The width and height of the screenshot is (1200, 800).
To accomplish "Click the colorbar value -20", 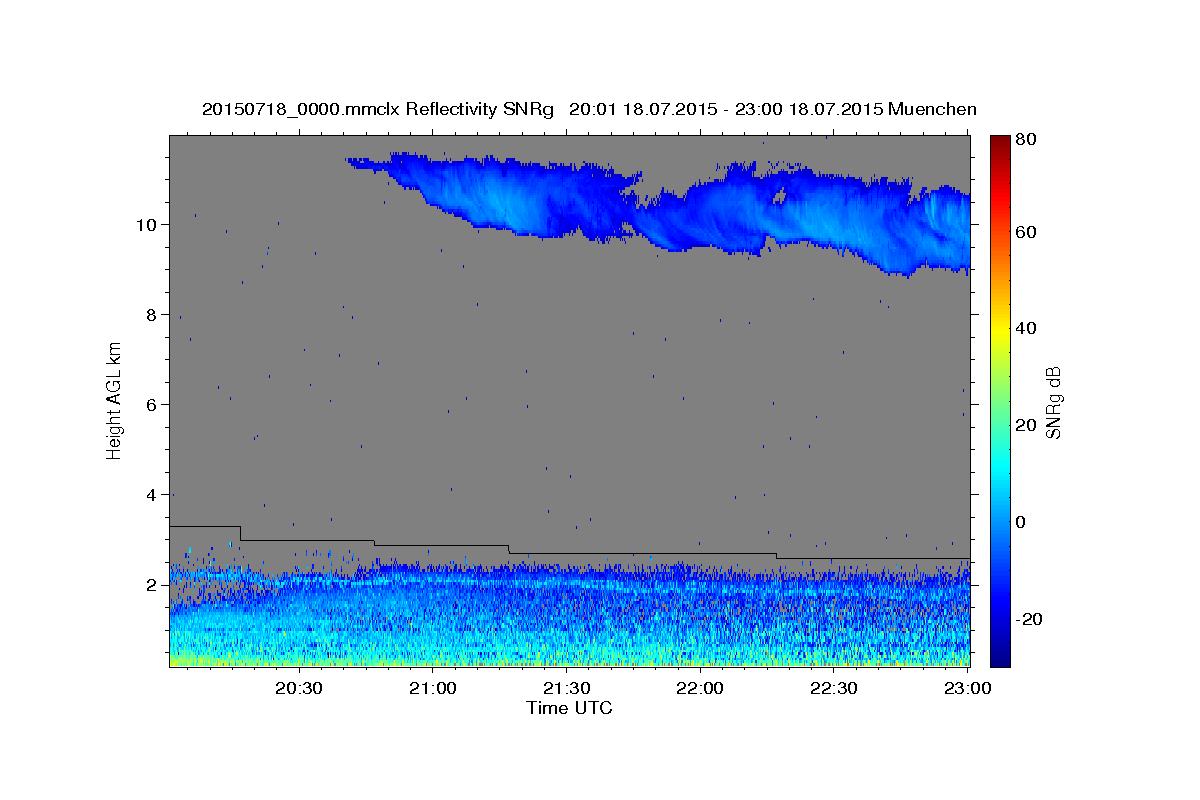I will [1028, 619].
